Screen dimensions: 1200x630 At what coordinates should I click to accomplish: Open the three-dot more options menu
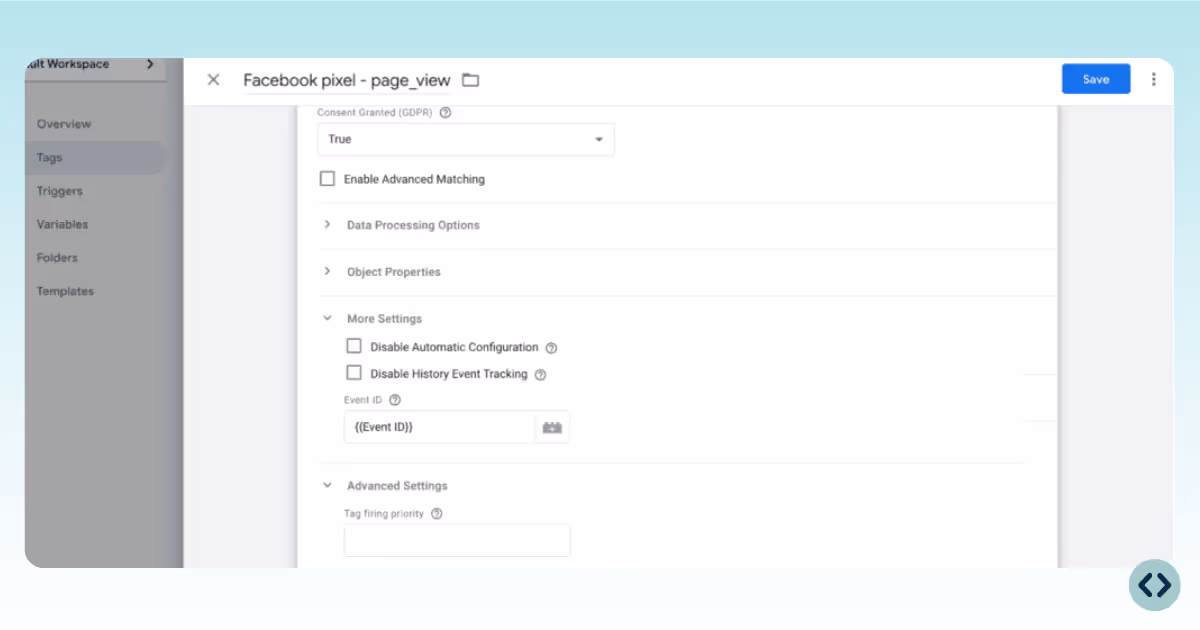(x=1153, y=79)
